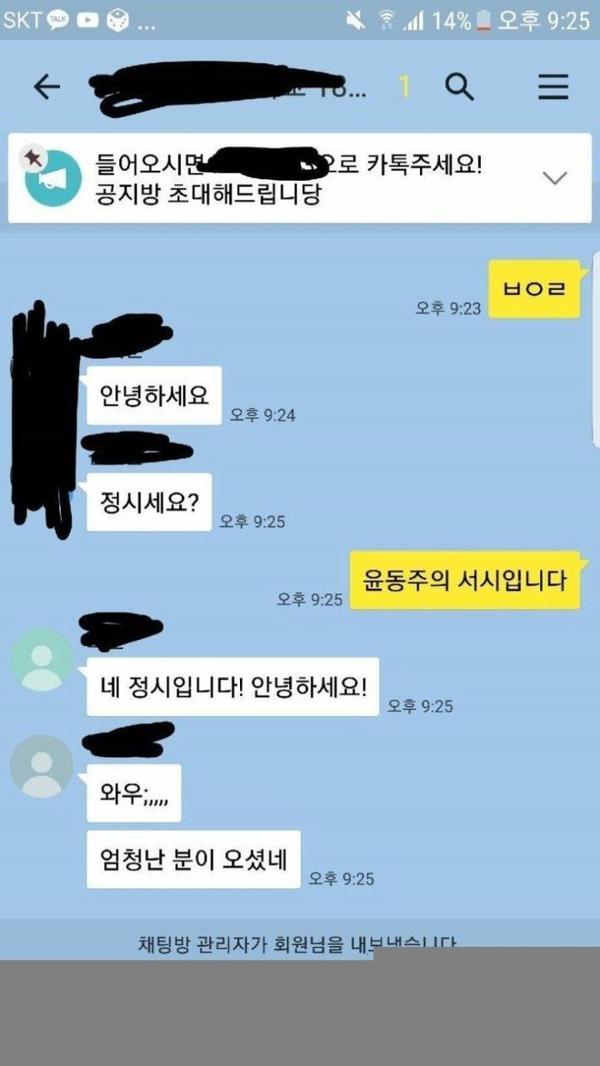The image size is (600, 1066).
Task: Select the yellow ㅂㅇㄹ message bubble
Action: pos(535,288)
